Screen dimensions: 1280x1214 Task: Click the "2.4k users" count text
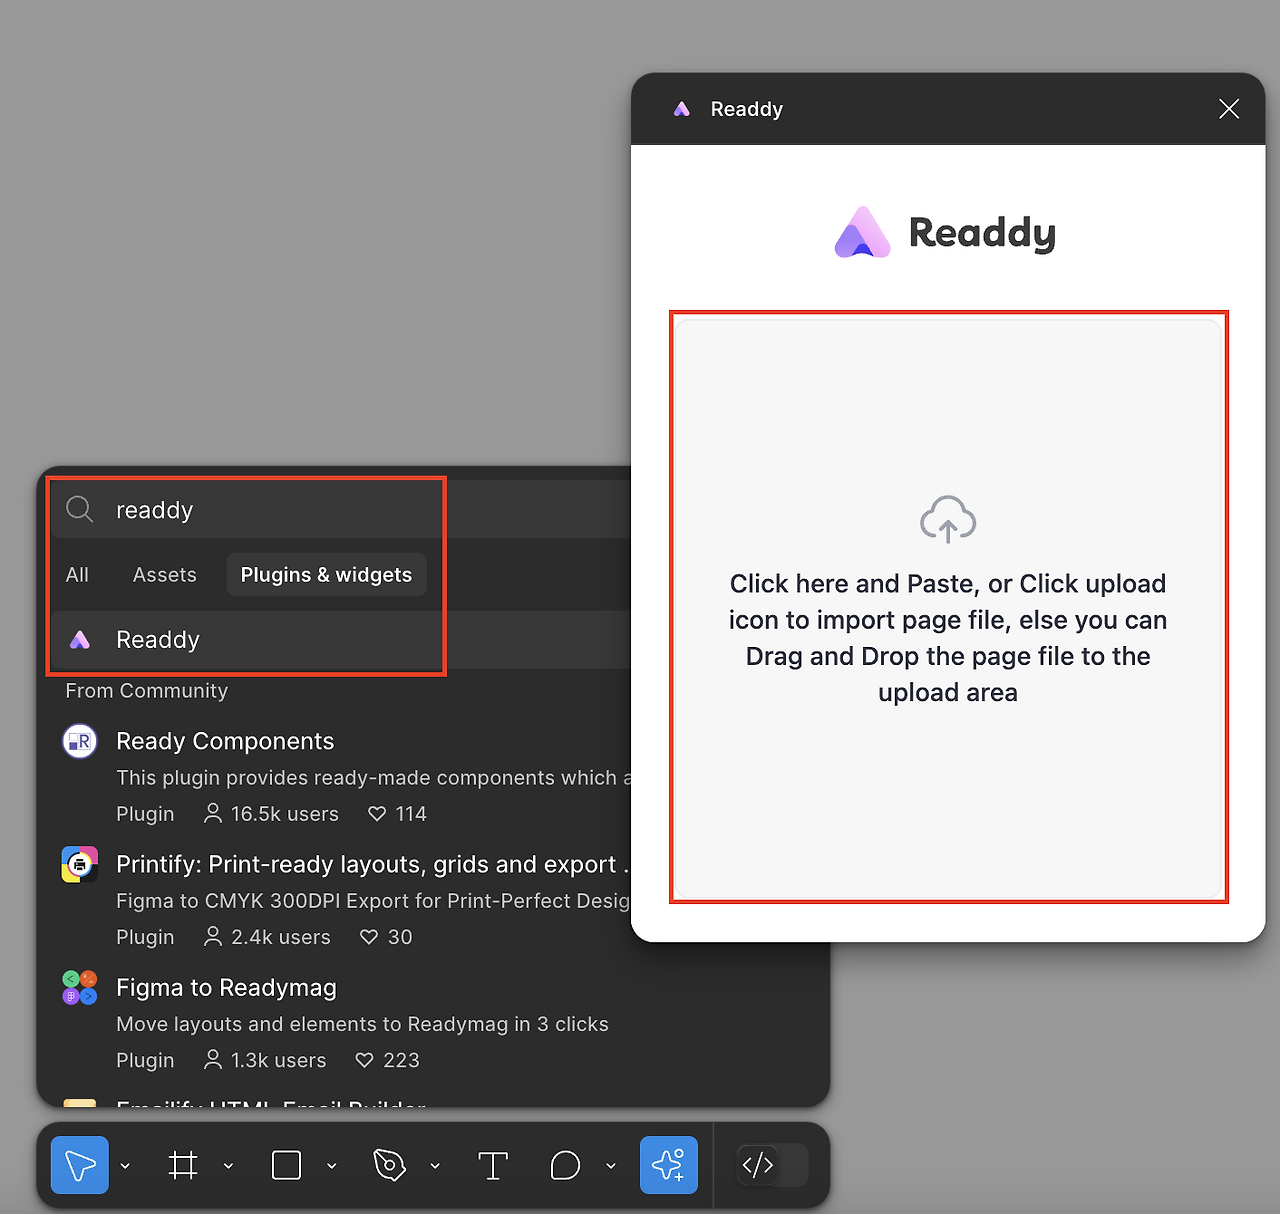point(281,937)
